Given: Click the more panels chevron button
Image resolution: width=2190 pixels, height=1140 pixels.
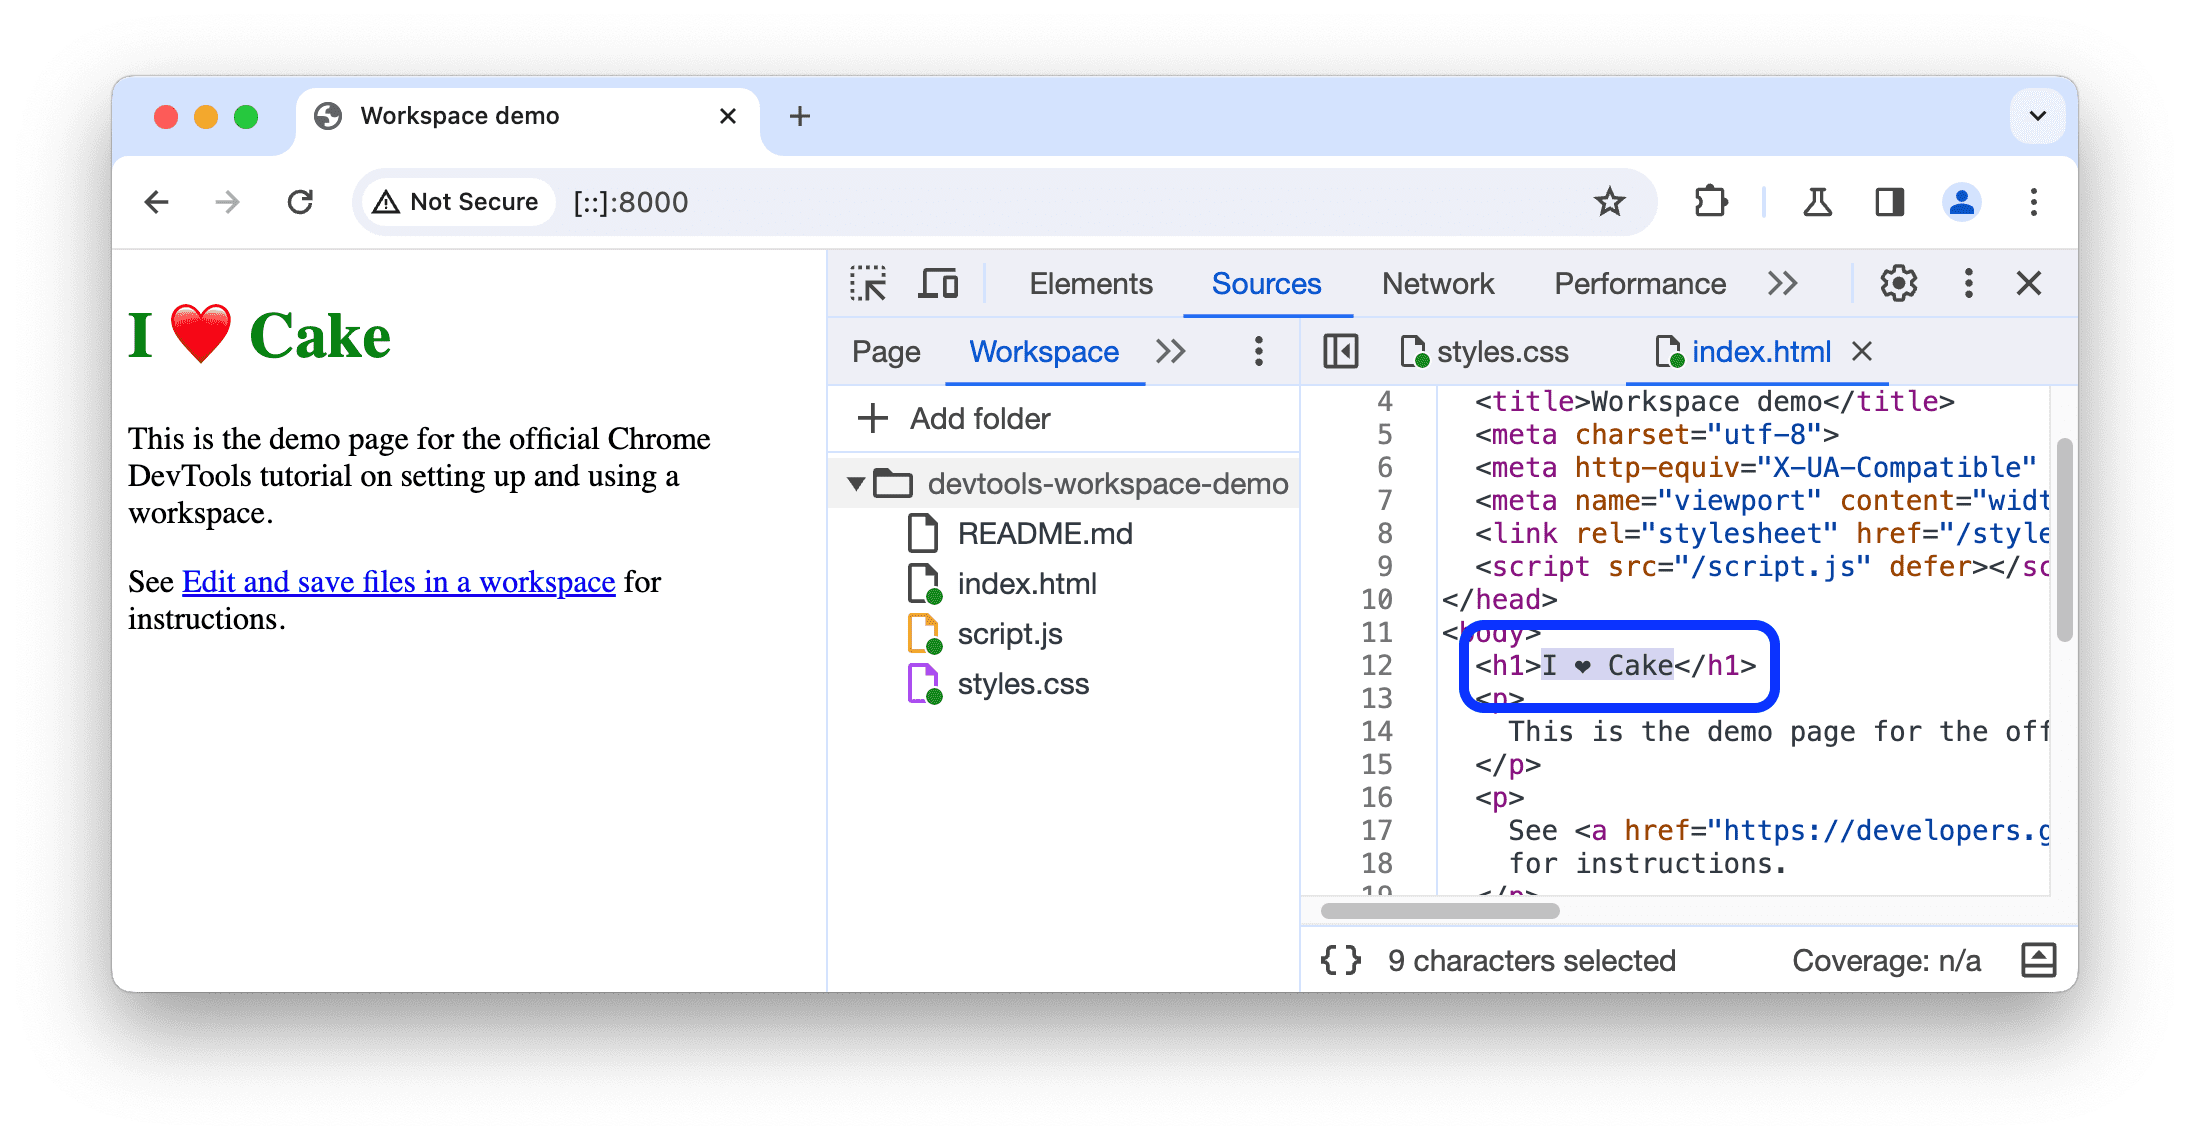Looking at the screenshot, I should pyautogui.click(x=1784, y=284).
